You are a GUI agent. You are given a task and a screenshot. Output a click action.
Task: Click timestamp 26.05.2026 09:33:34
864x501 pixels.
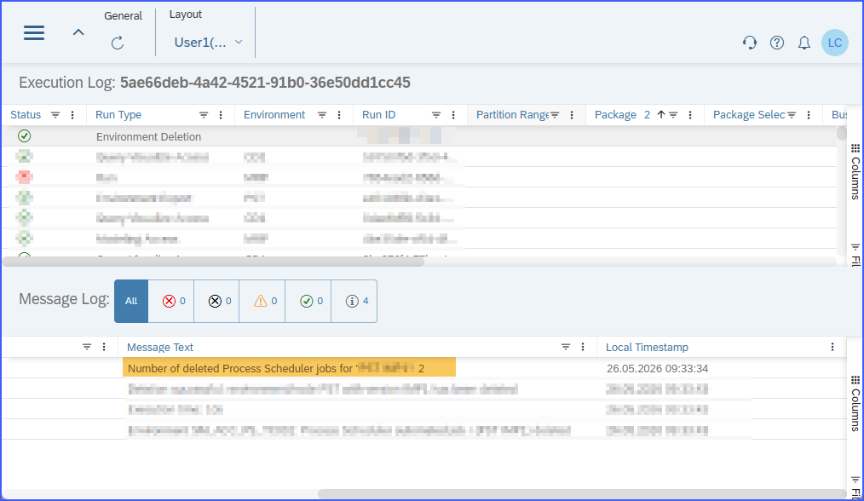tap(657, 368)
